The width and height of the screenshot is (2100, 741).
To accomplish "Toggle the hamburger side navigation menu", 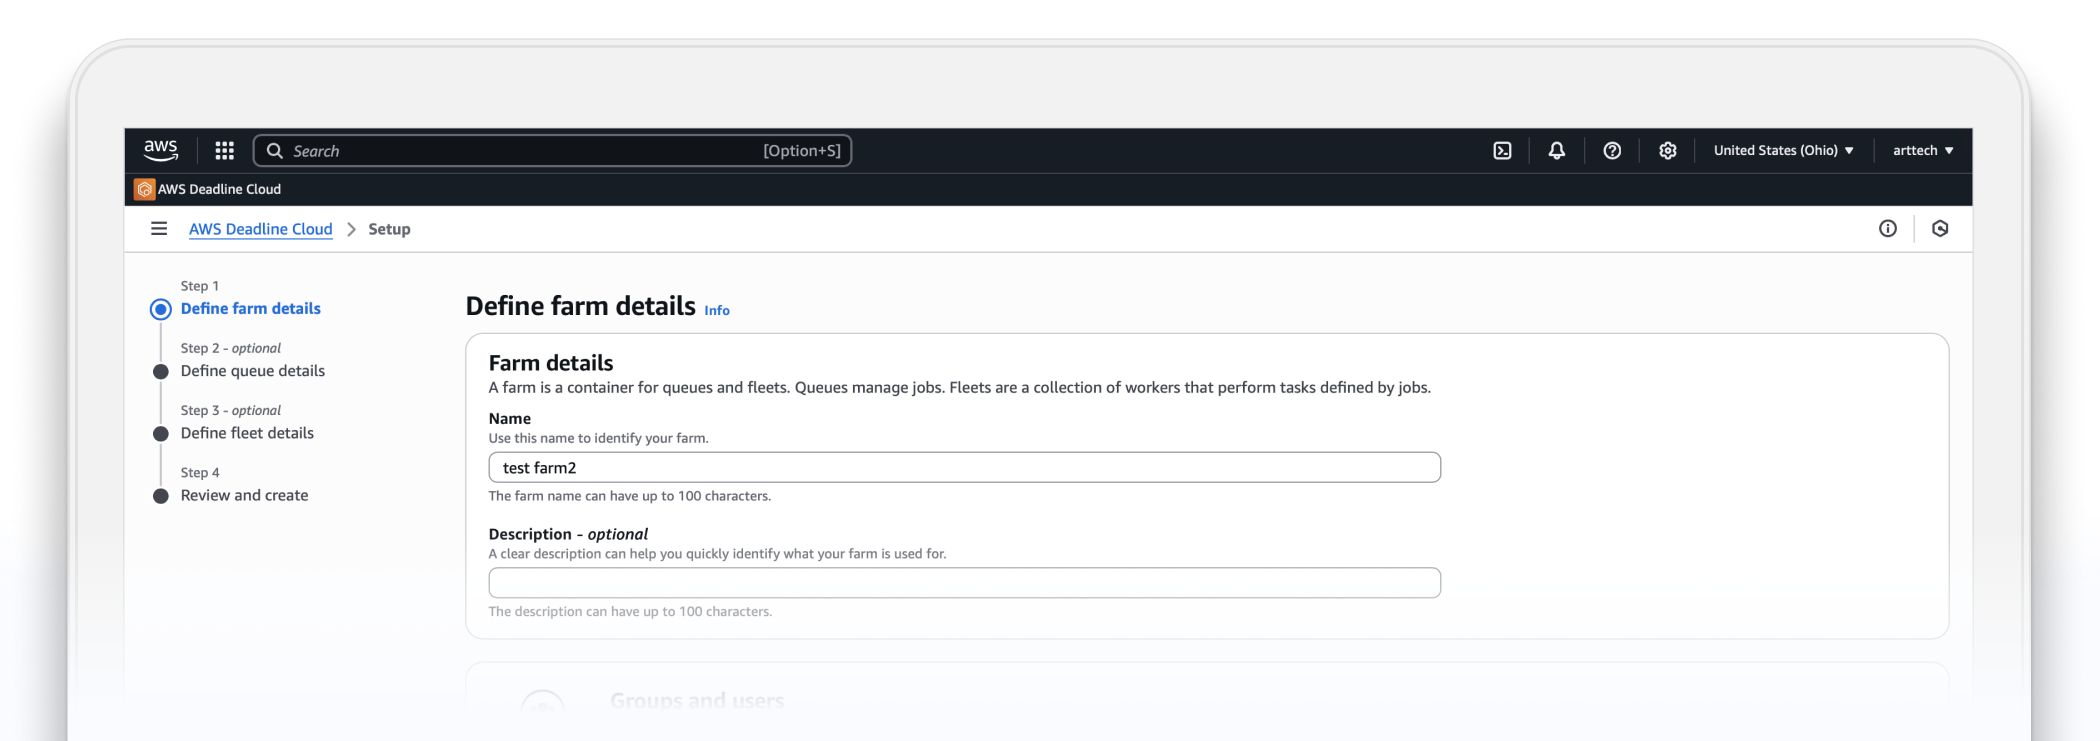I will (x=159, y=229).
